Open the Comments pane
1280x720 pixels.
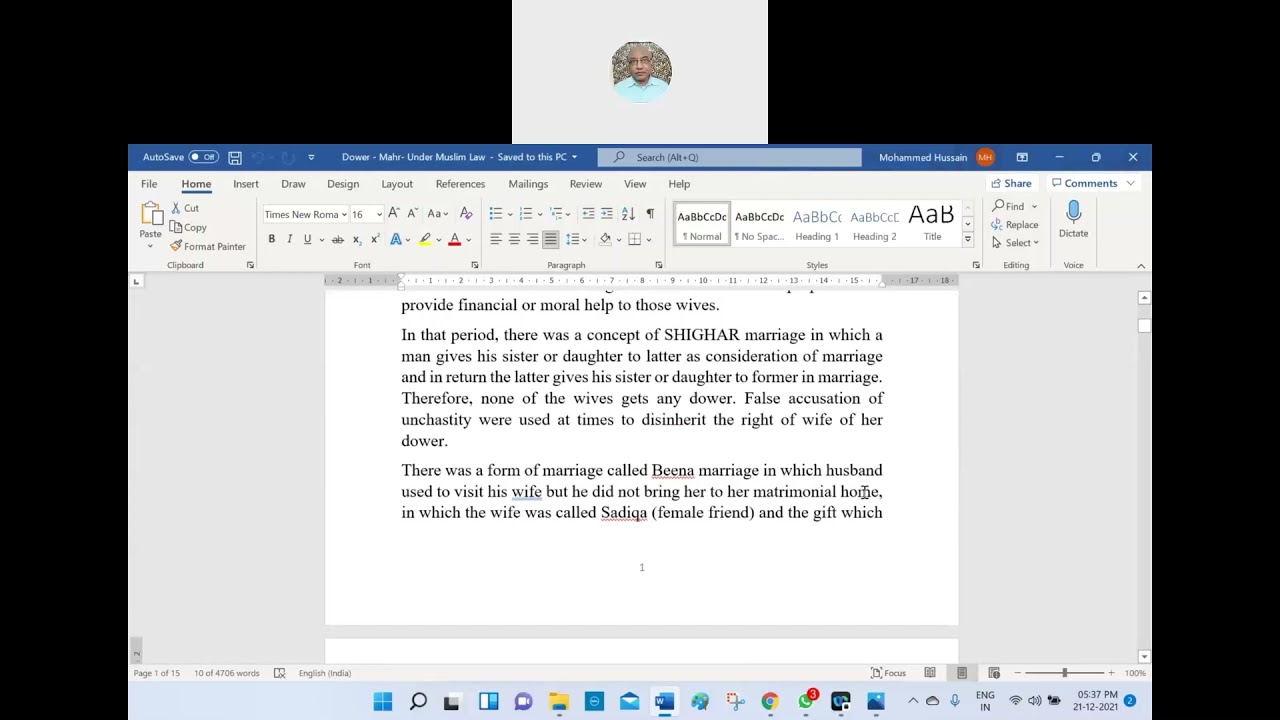point(1092,184)
